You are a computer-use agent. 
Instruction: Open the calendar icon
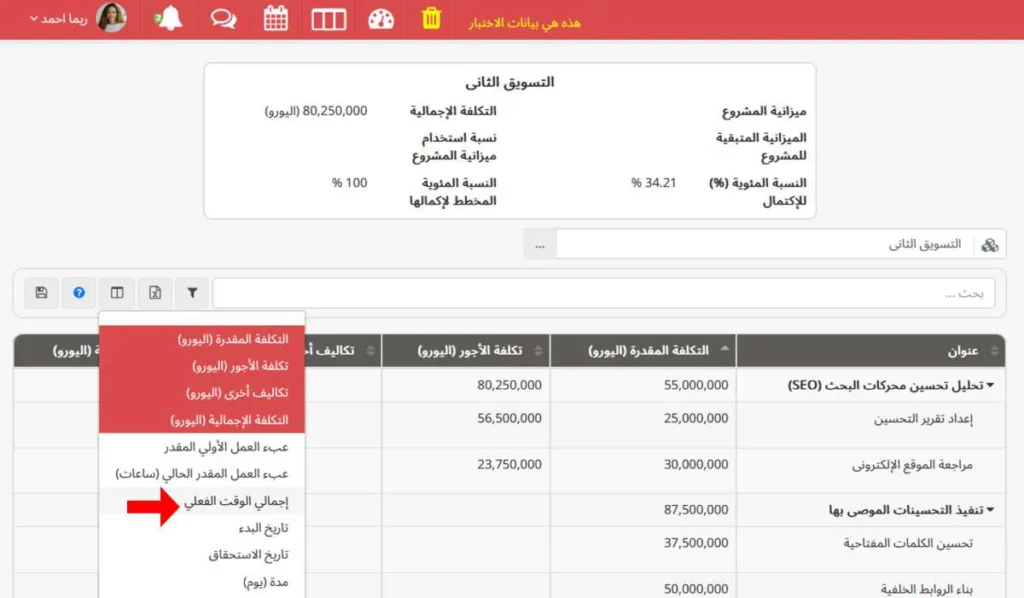[275, 19]
